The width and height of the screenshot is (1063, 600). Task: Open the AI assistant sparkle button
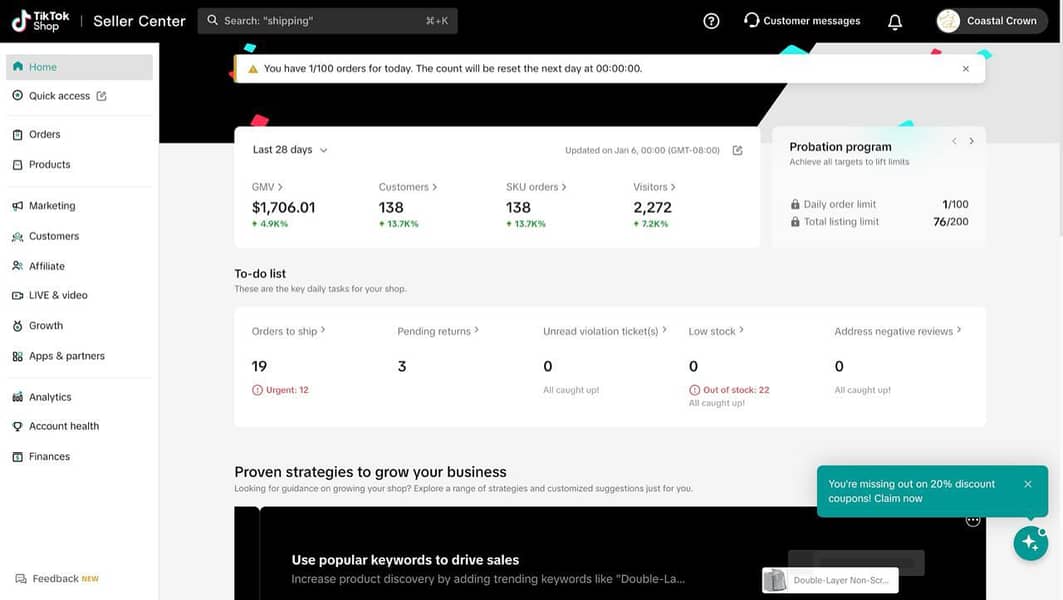(1030, 542)
